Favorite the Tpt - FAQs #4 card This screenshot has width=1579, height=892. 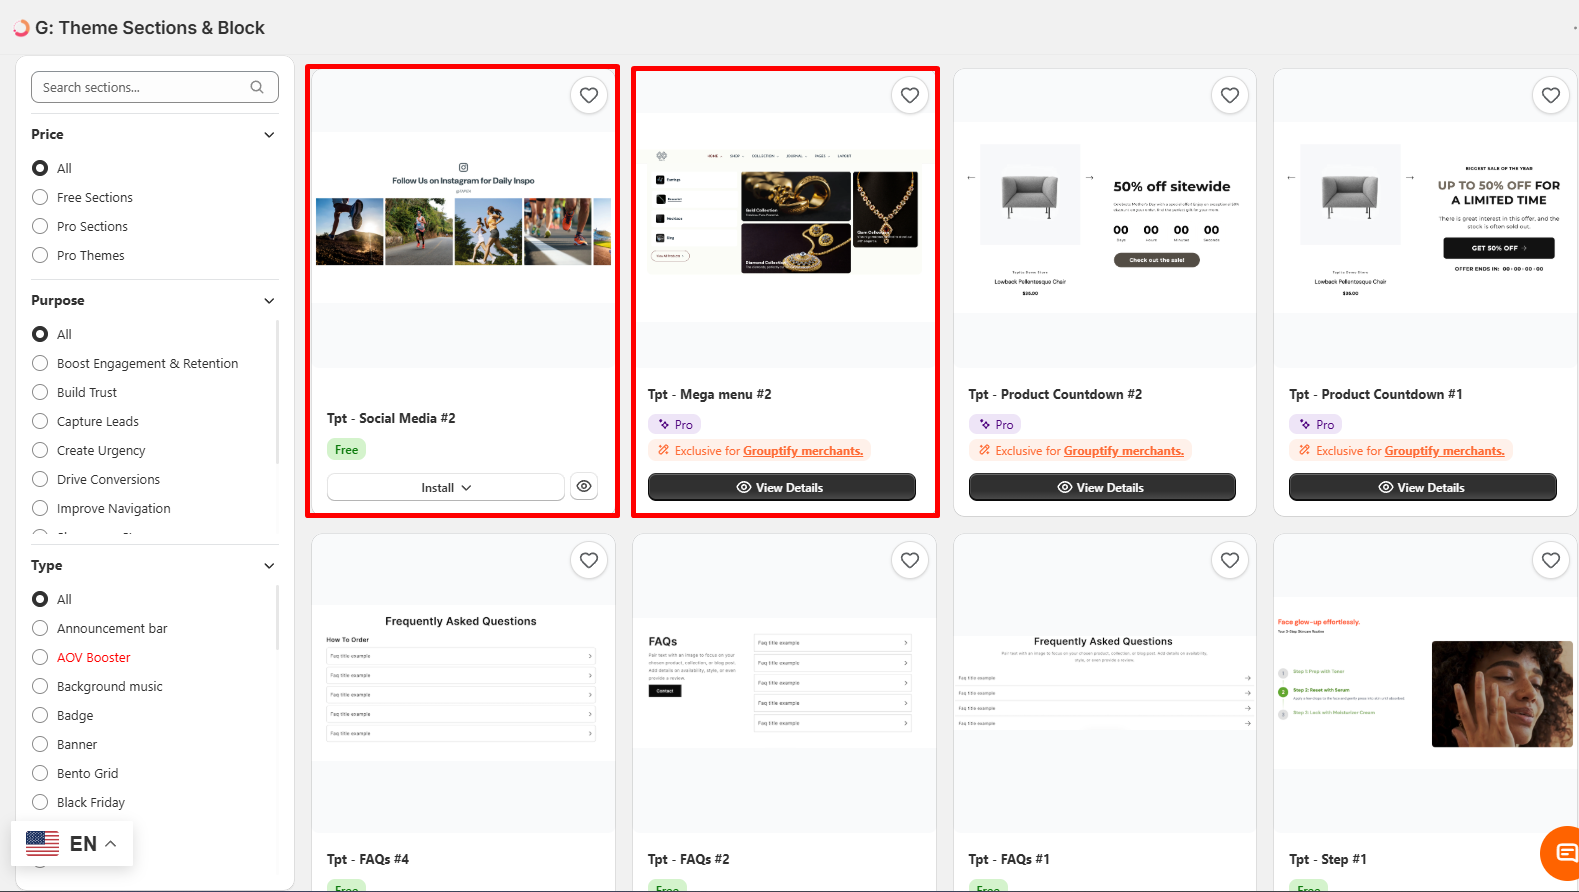(589, 560)
